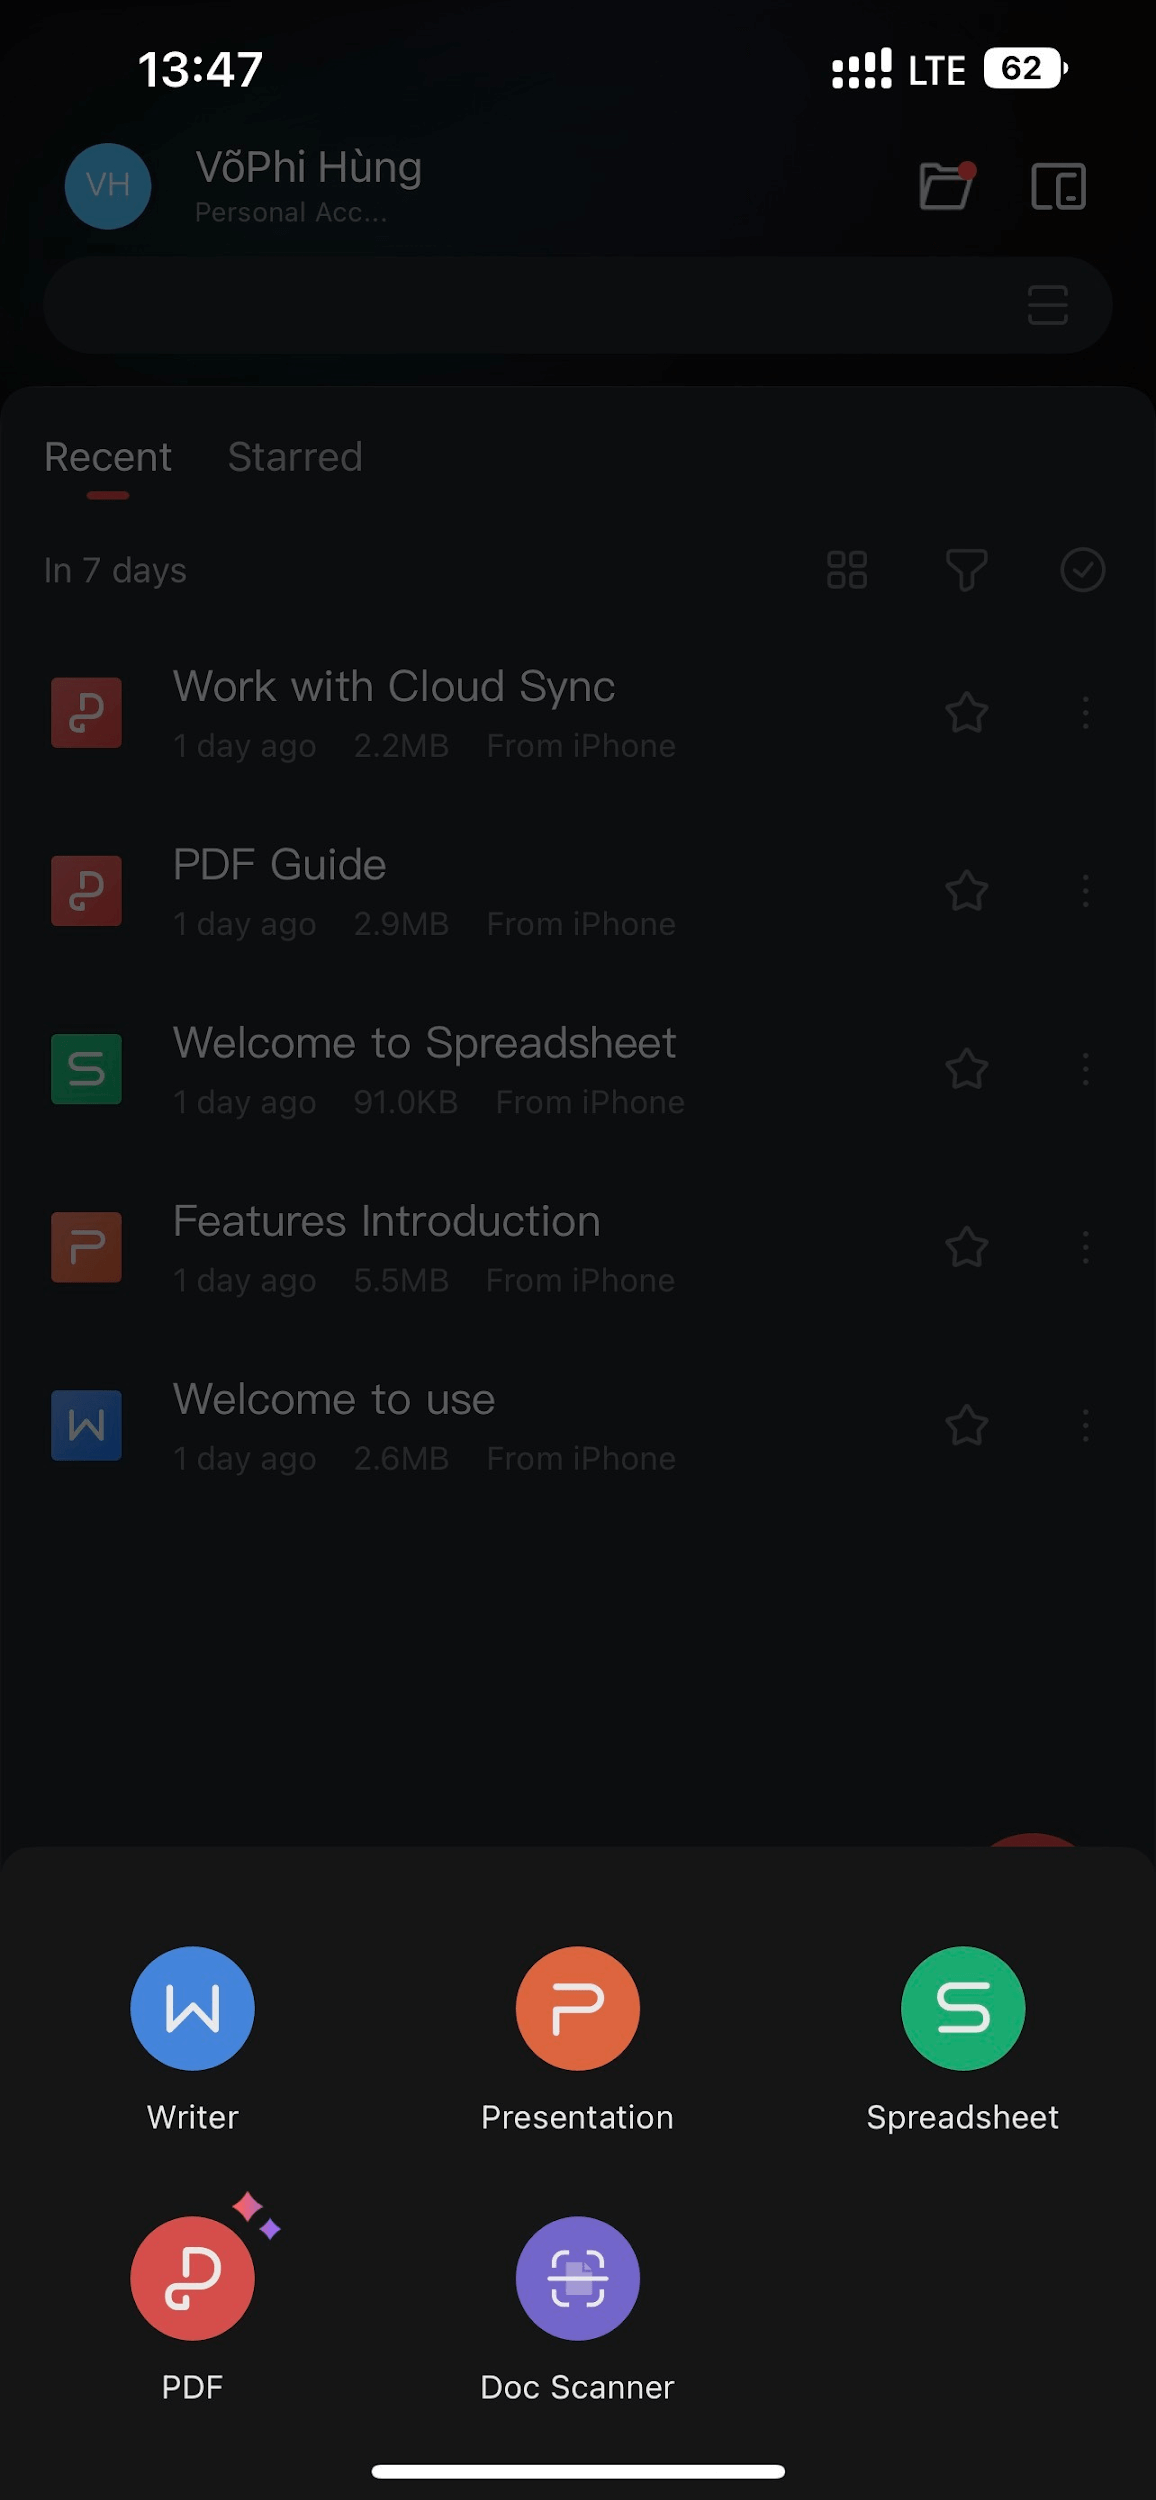
Task: Enable multi-select mode with the checkmark circle
Action: click(x=1082, y=570)
